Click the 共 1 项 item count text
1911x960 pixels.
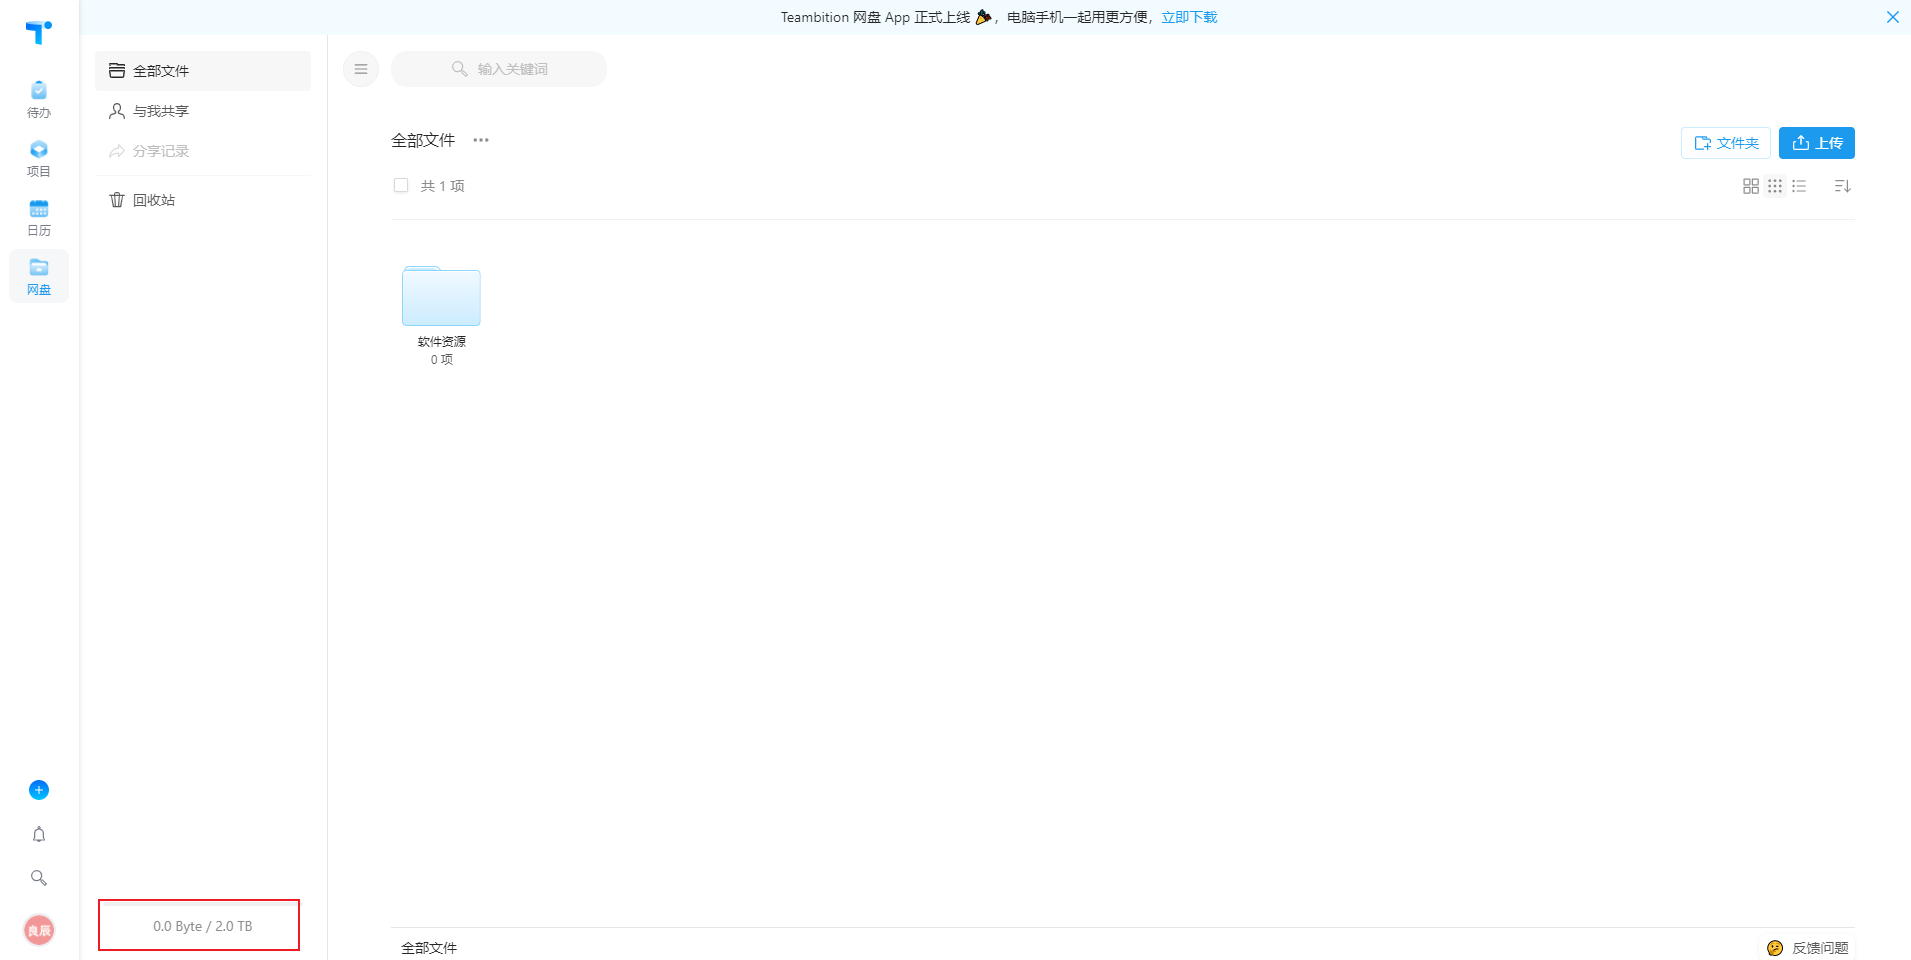click(x=442, y=186)
